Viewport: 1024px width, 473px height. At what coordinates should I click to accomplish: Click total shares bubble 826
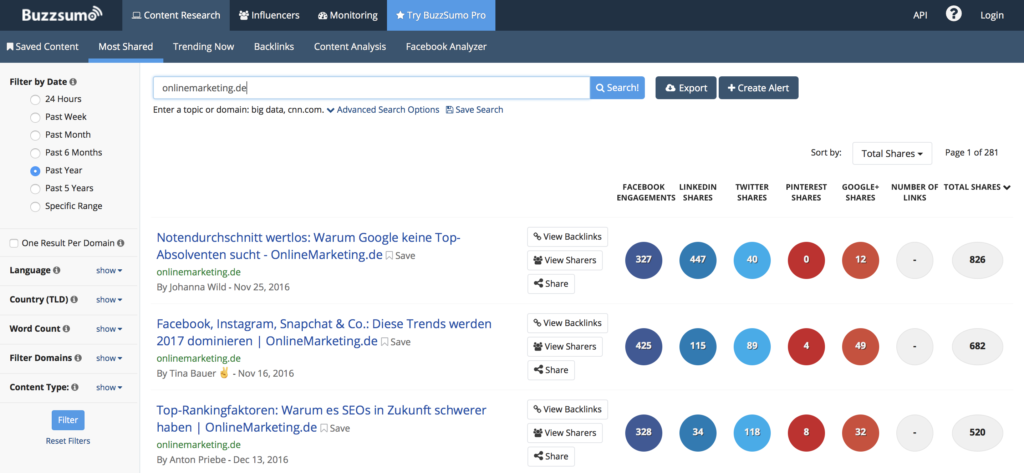pyautogui.click(x=977, y=259)
